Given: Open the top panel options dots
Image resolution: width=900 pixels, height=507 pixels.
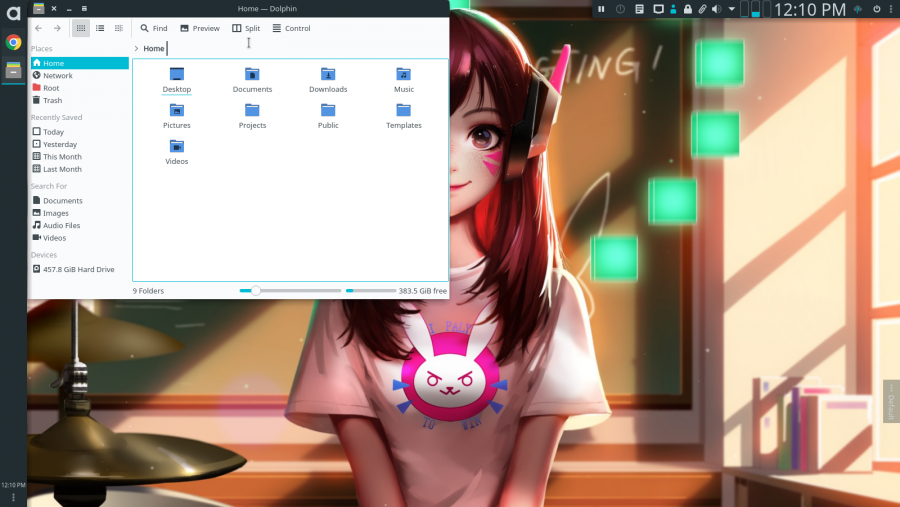Looking at the screenshot, I should tap(891, 9).
